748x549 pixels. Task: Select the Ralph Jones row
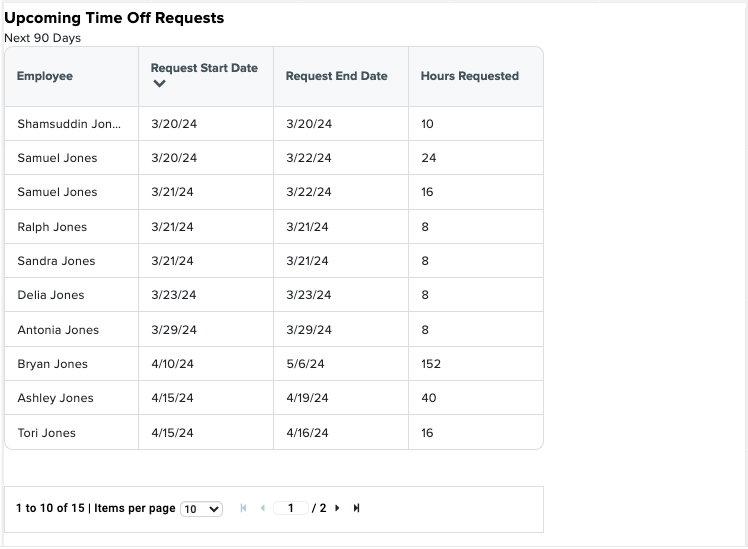274,227
